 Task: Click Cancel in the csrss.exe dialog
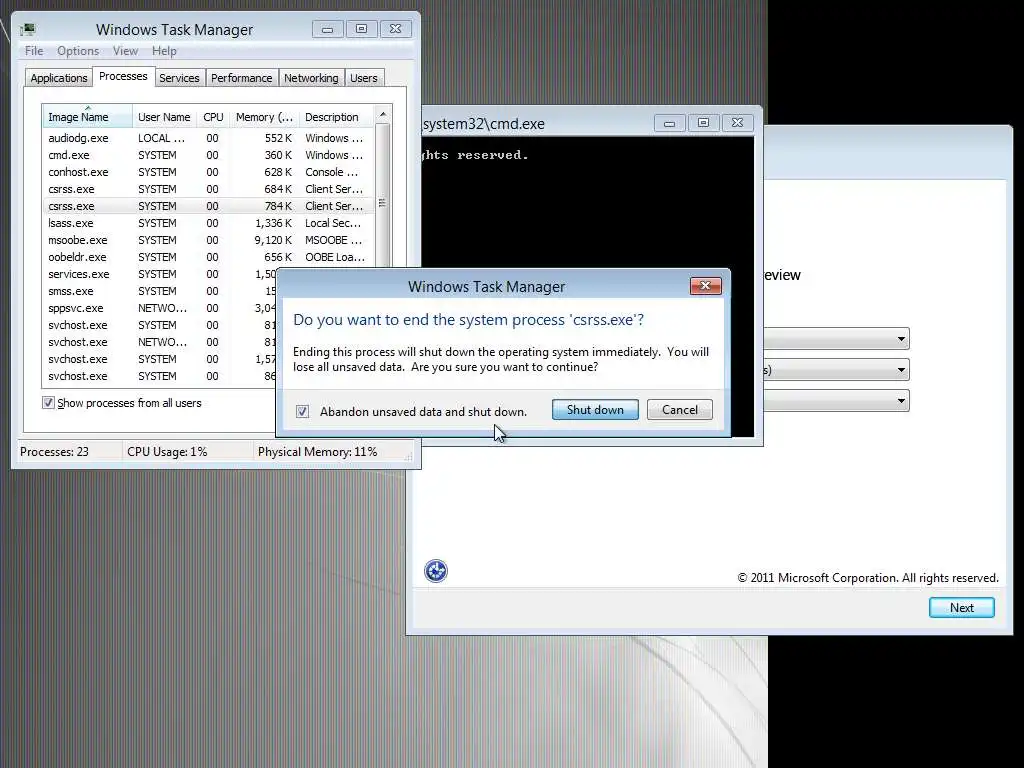pyautogui.click(x=680, y=409)
